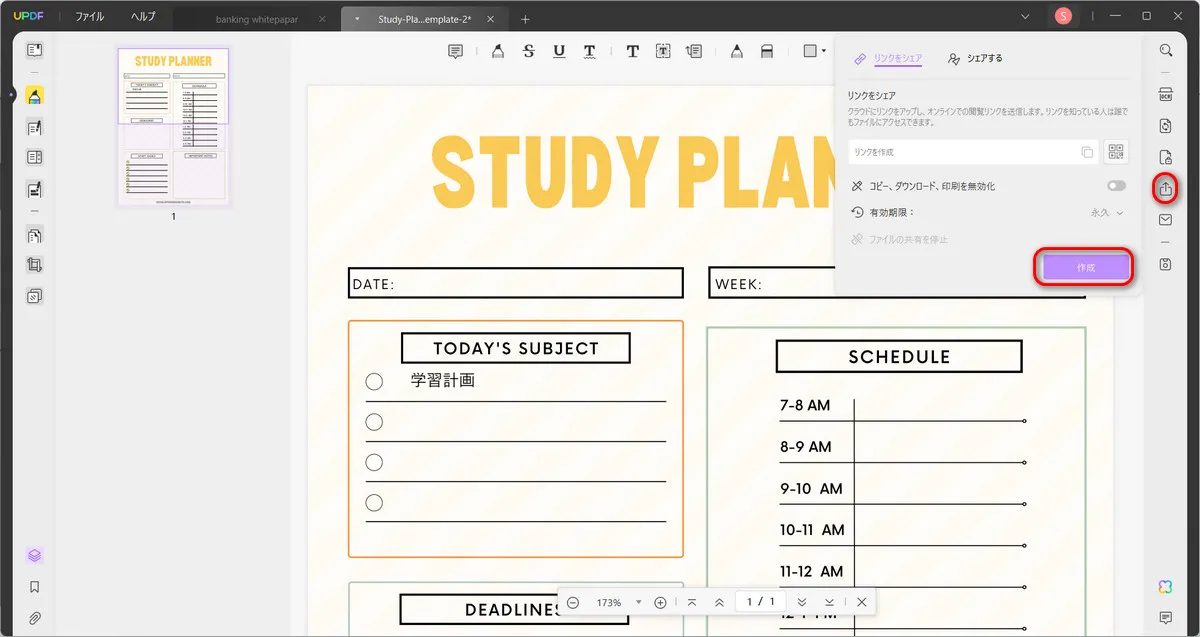Select the Strikethrough tool
1200x637 pixels.
528,51
